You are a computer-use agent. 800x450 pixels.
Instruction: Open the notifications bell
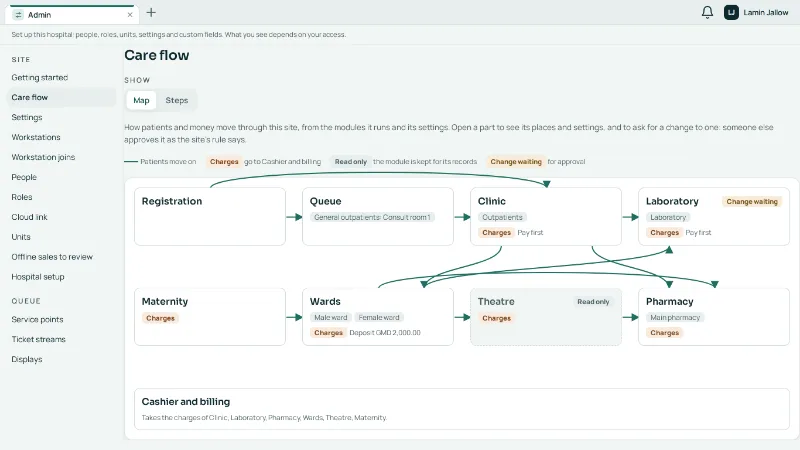tap(707, 12)
